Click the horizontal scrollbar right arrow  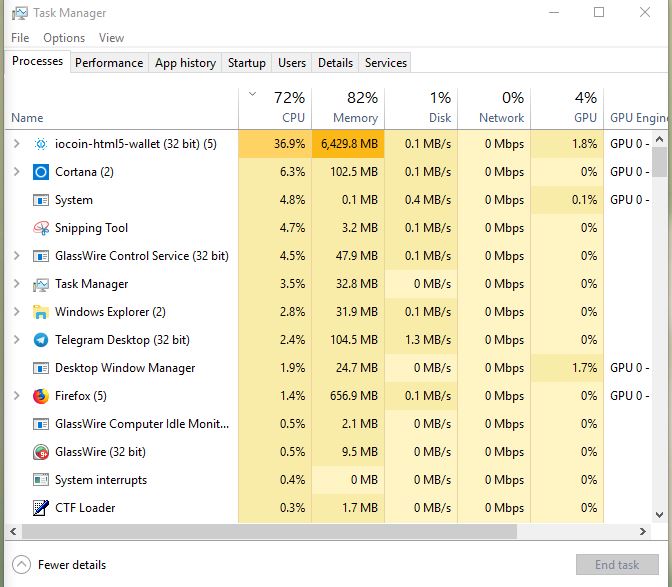click(x=642, y=532)
